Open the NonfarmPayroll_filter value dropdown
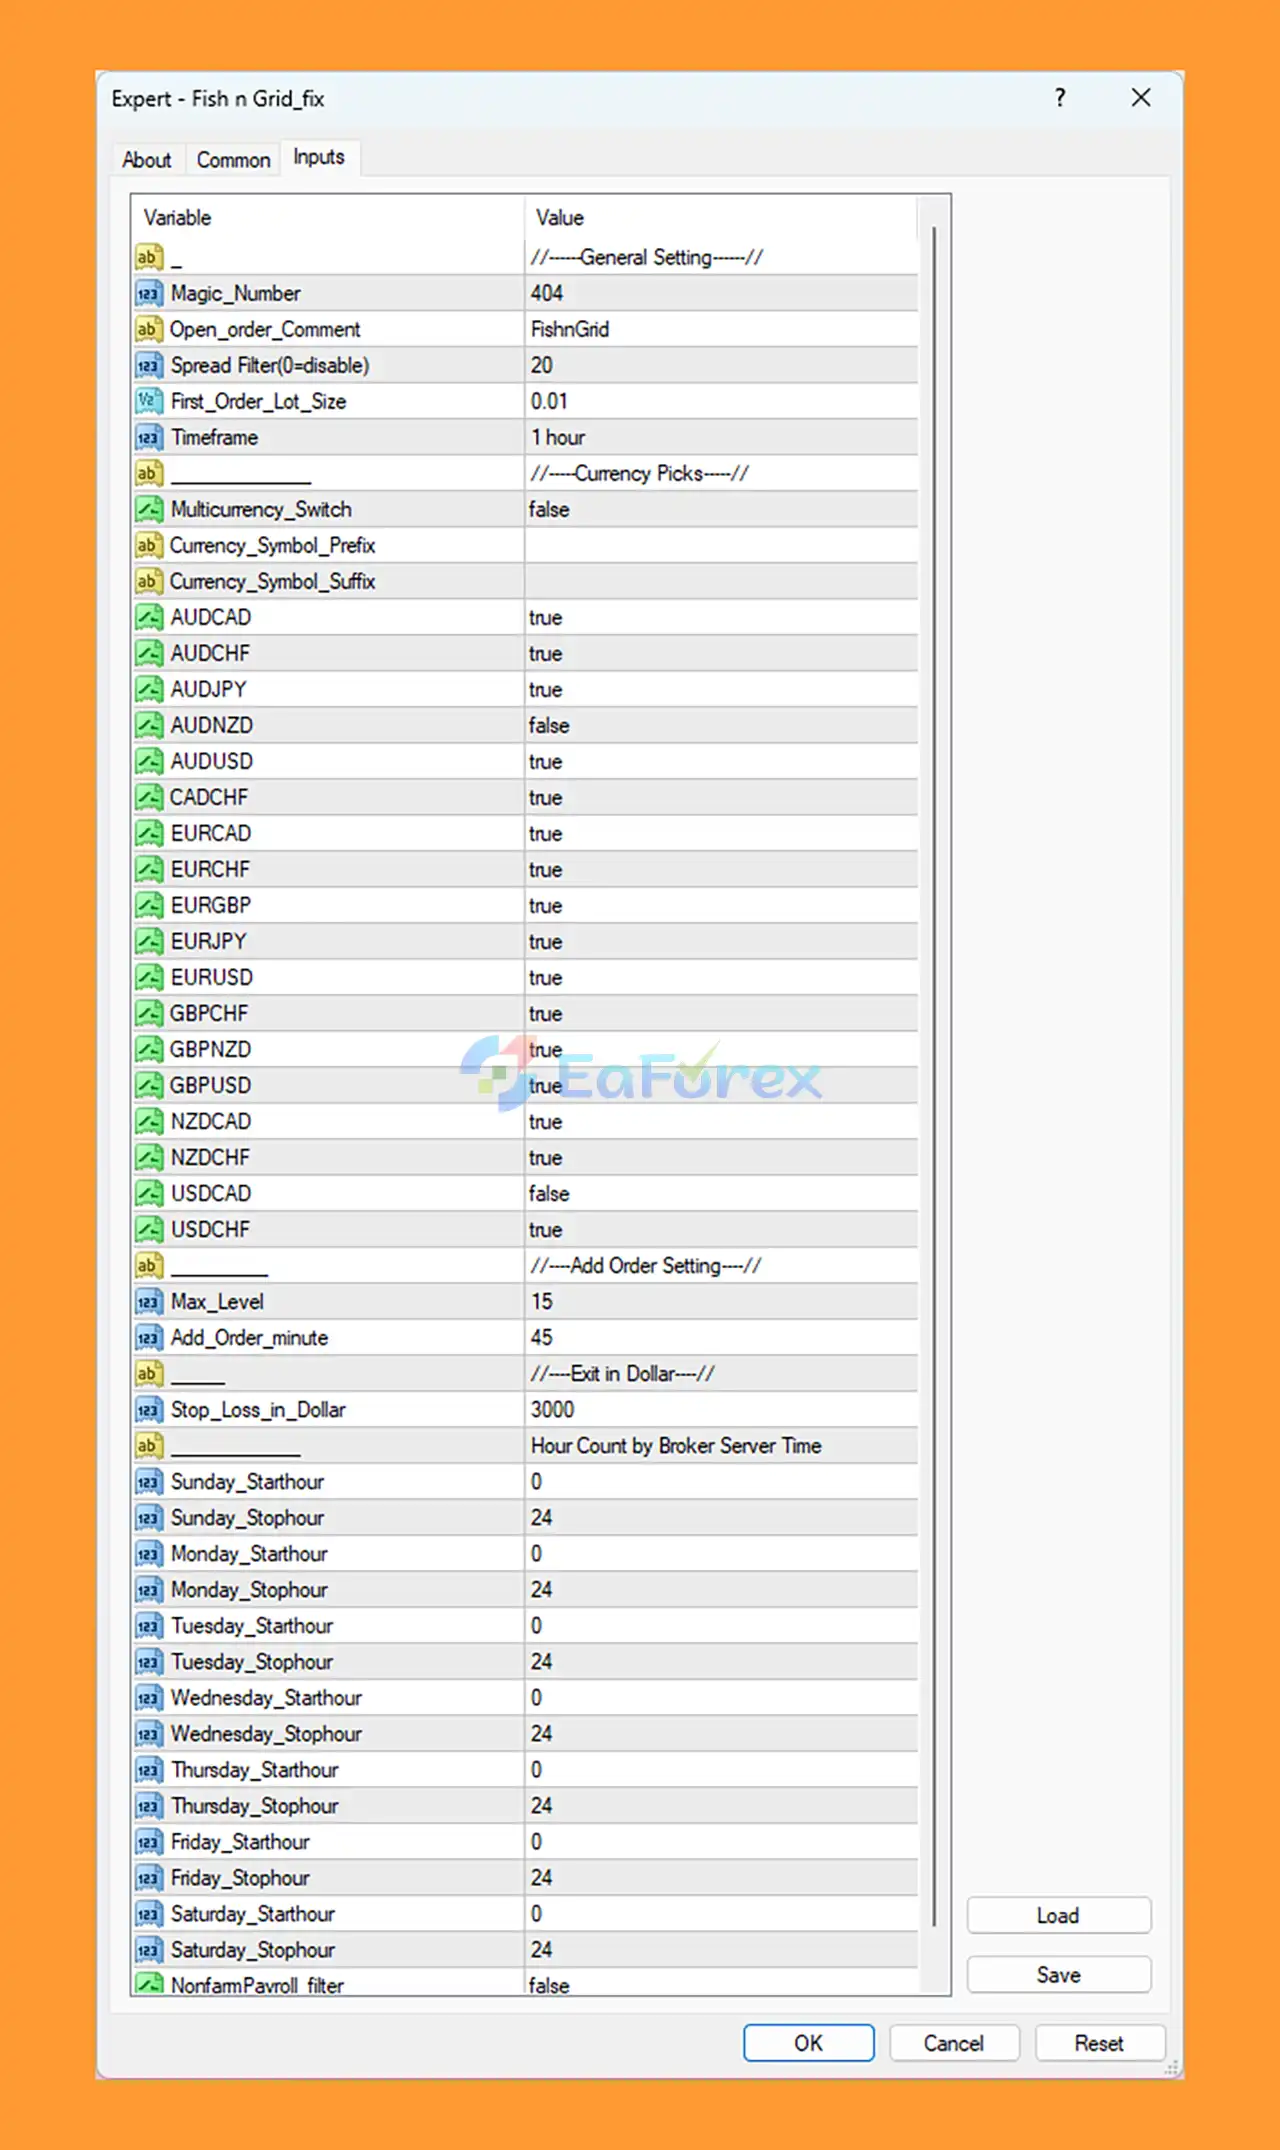Viewport: 1280px width, 2150px height. [720, 1985]
